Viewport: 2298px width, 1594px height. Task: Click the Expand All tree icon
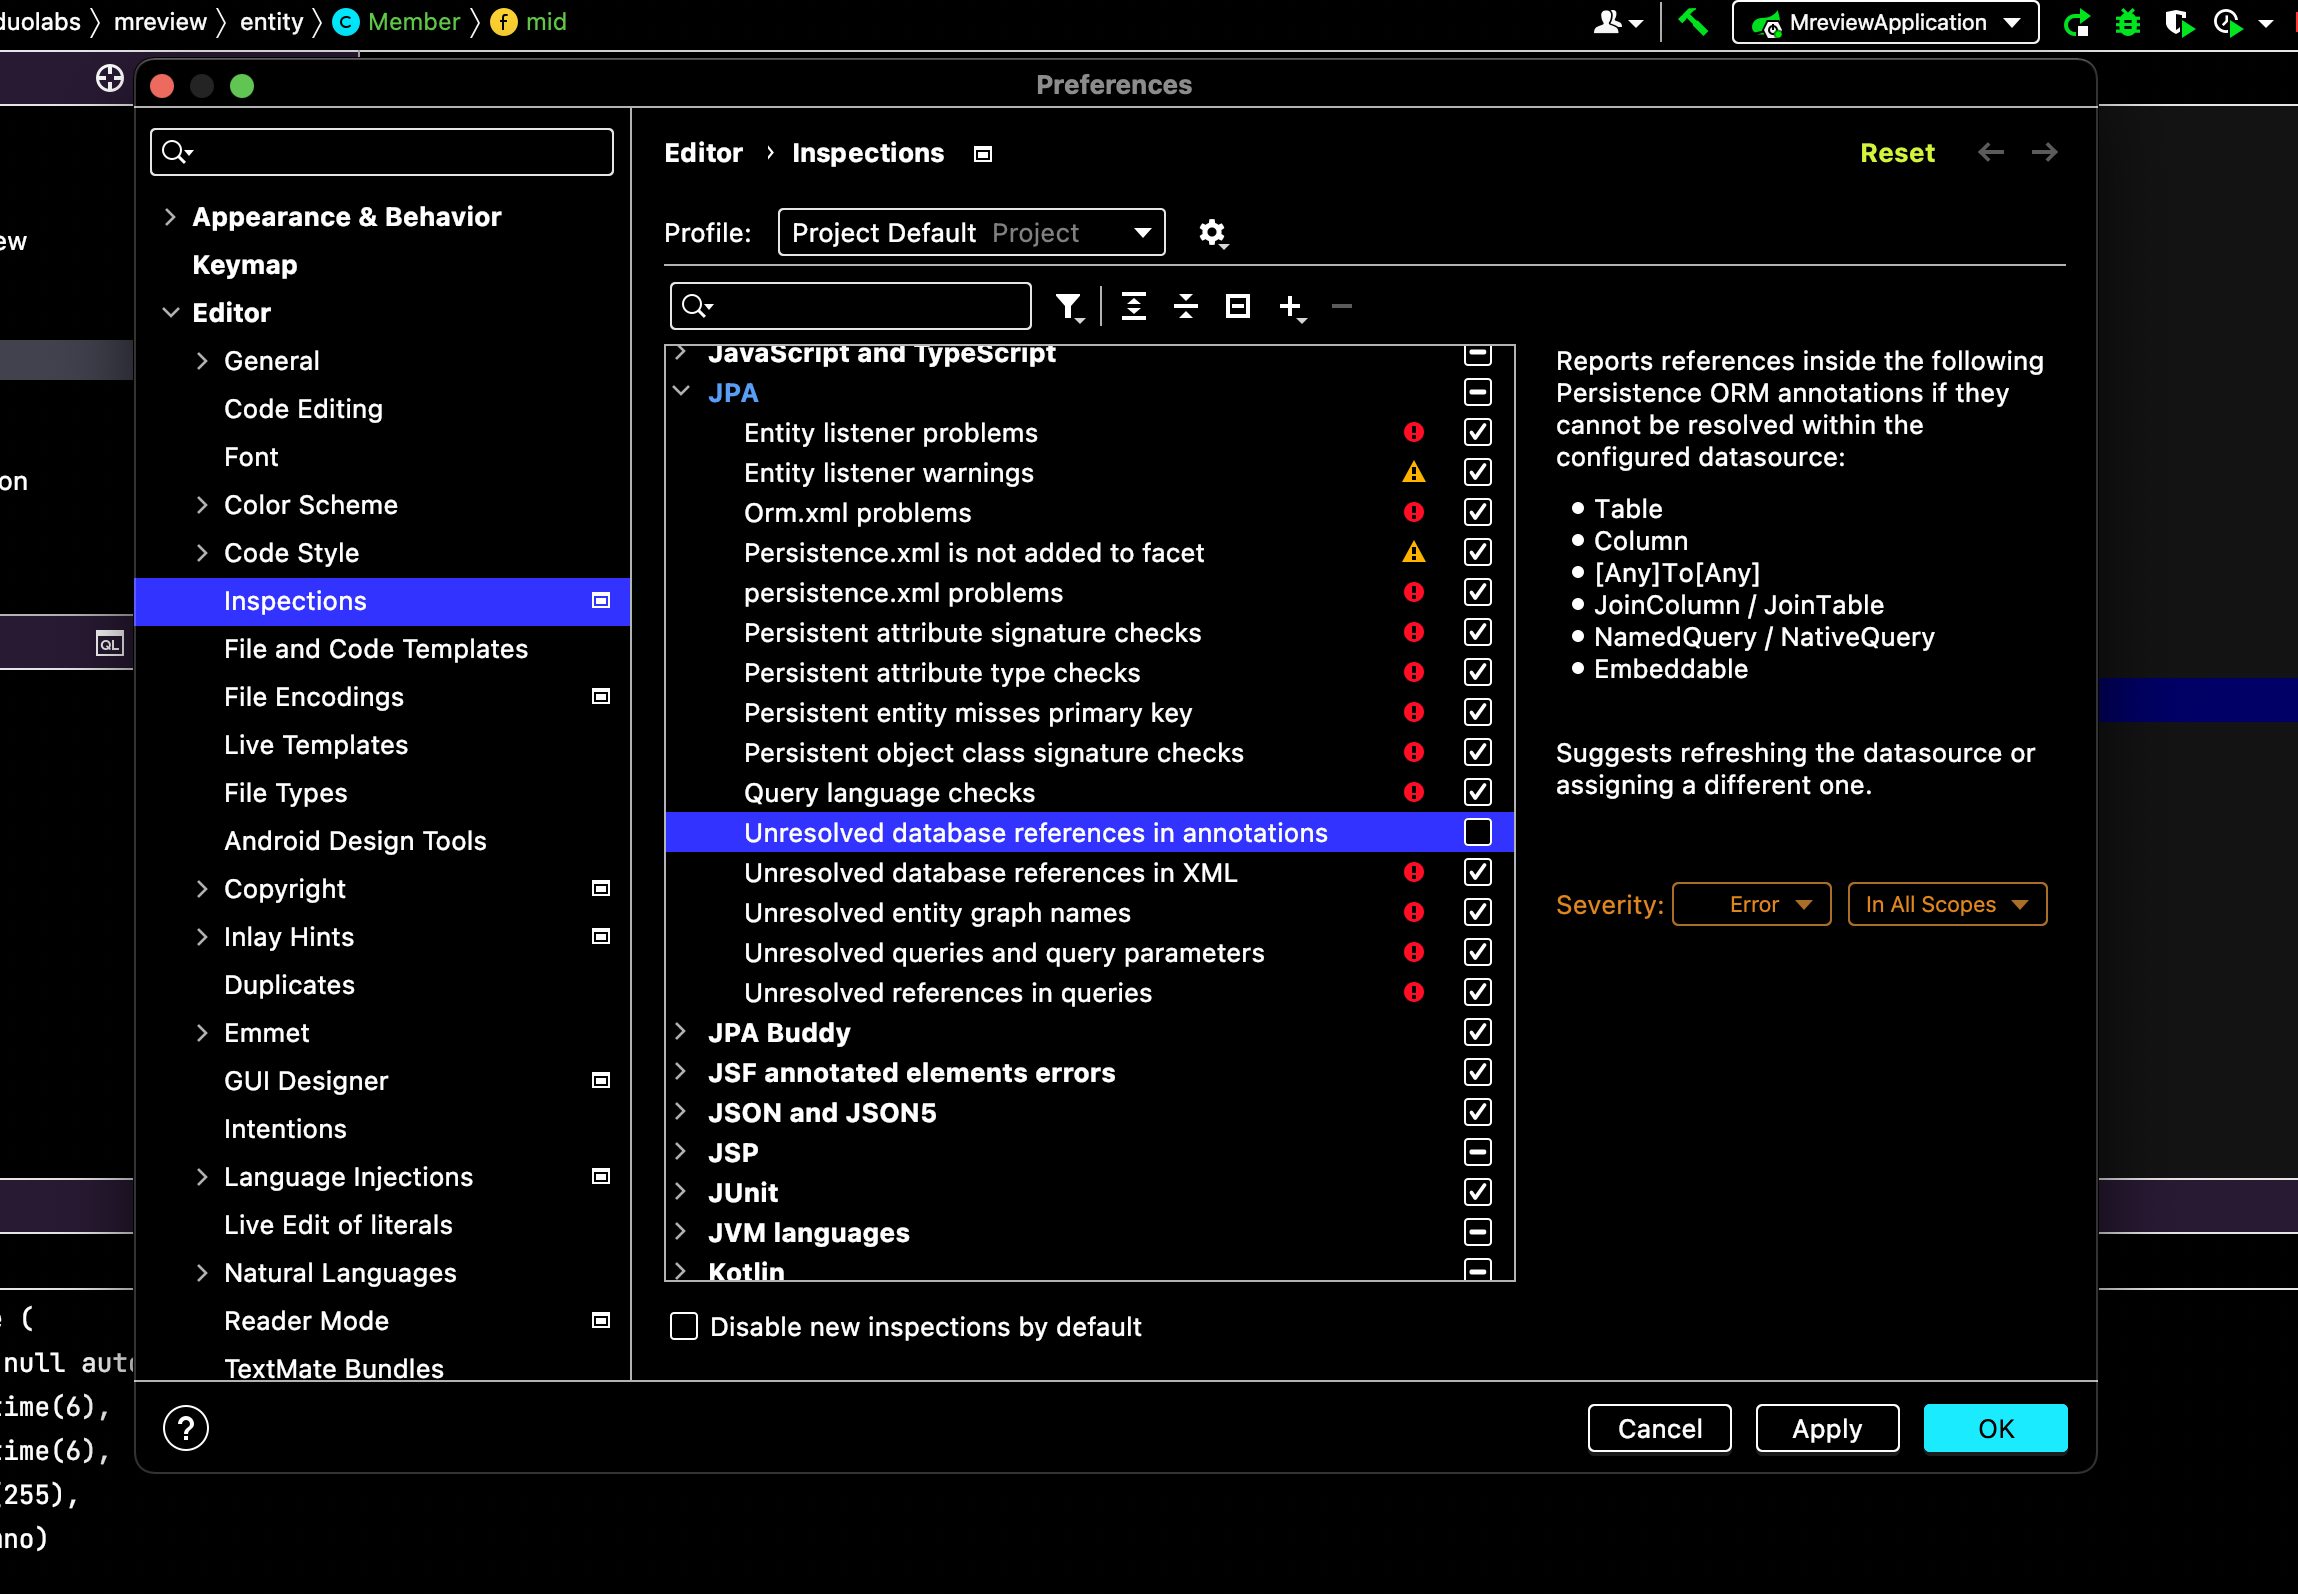click(1133, 306)
